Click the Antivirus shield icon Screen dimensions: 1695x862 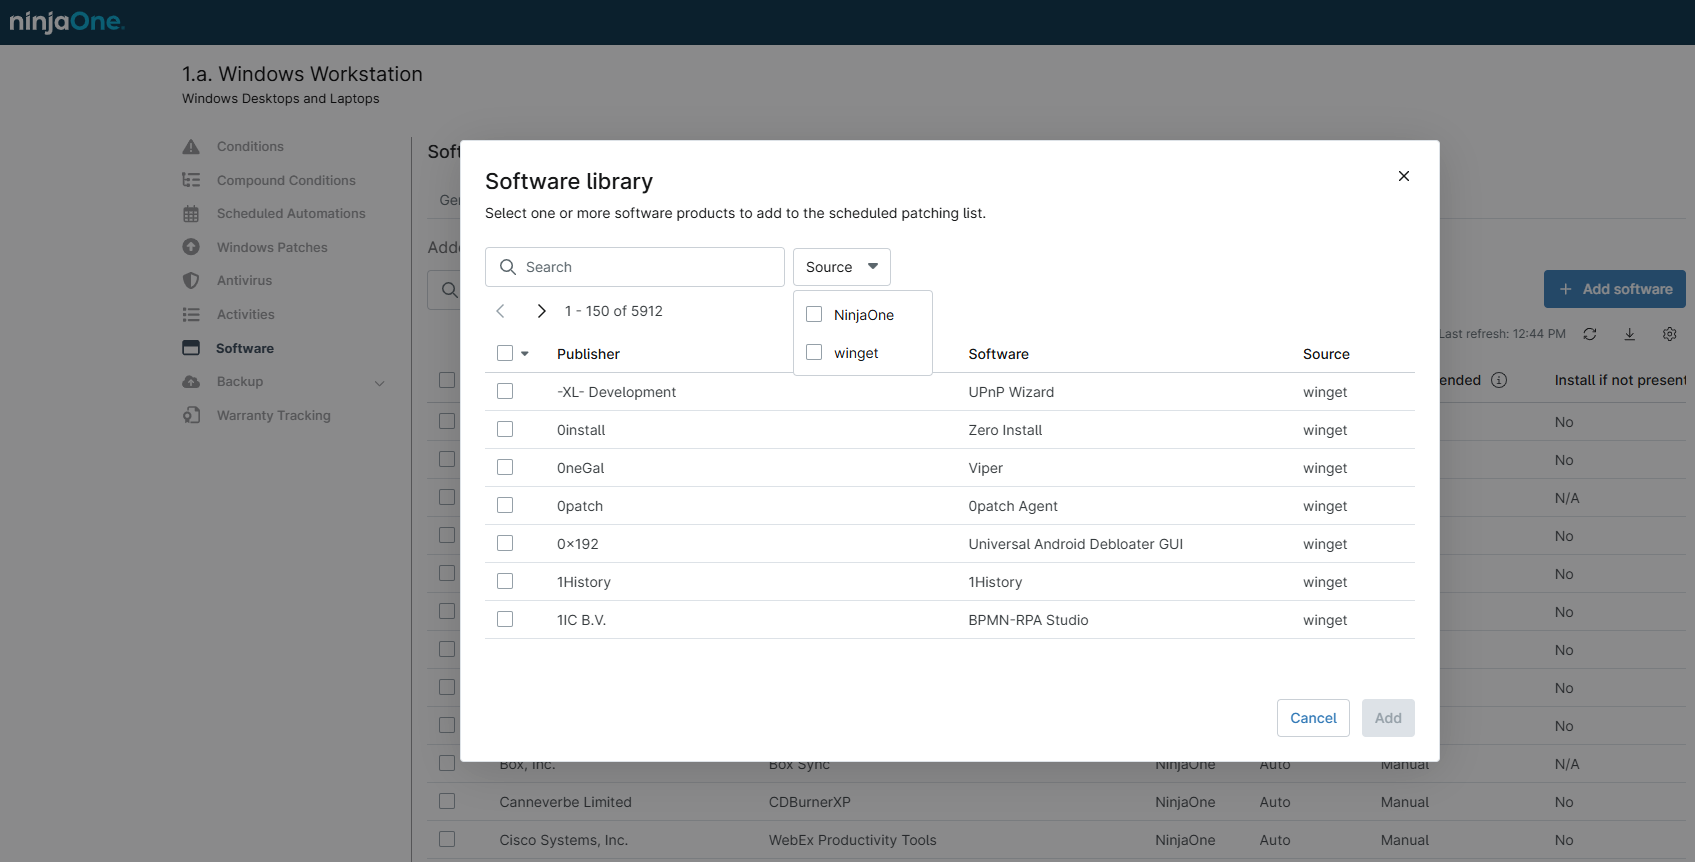click(191, 281)
